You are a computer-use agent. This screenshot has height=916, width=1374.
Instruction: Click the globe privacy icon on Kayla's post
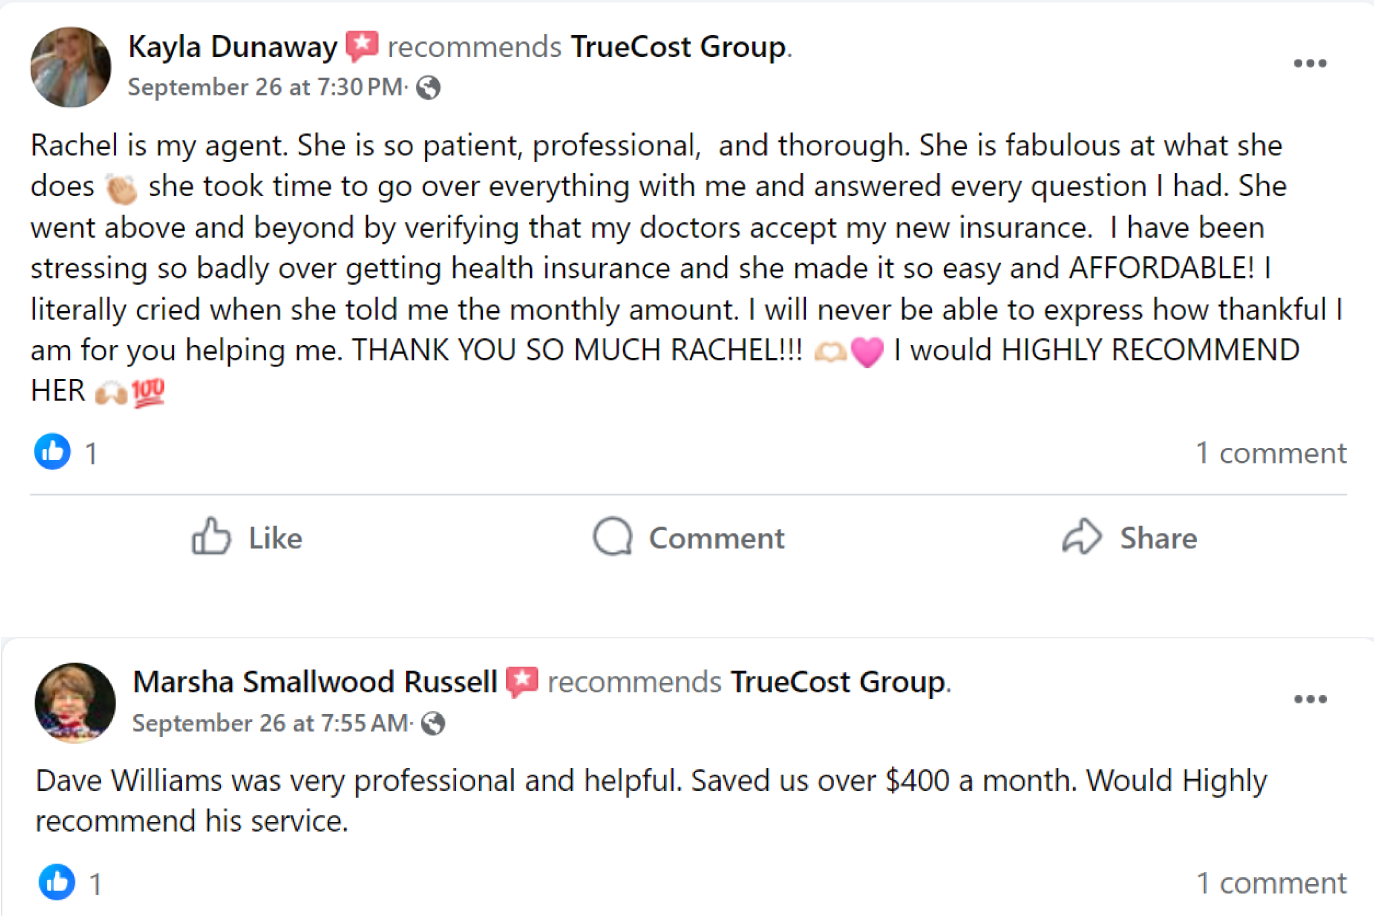click(429, 88)
